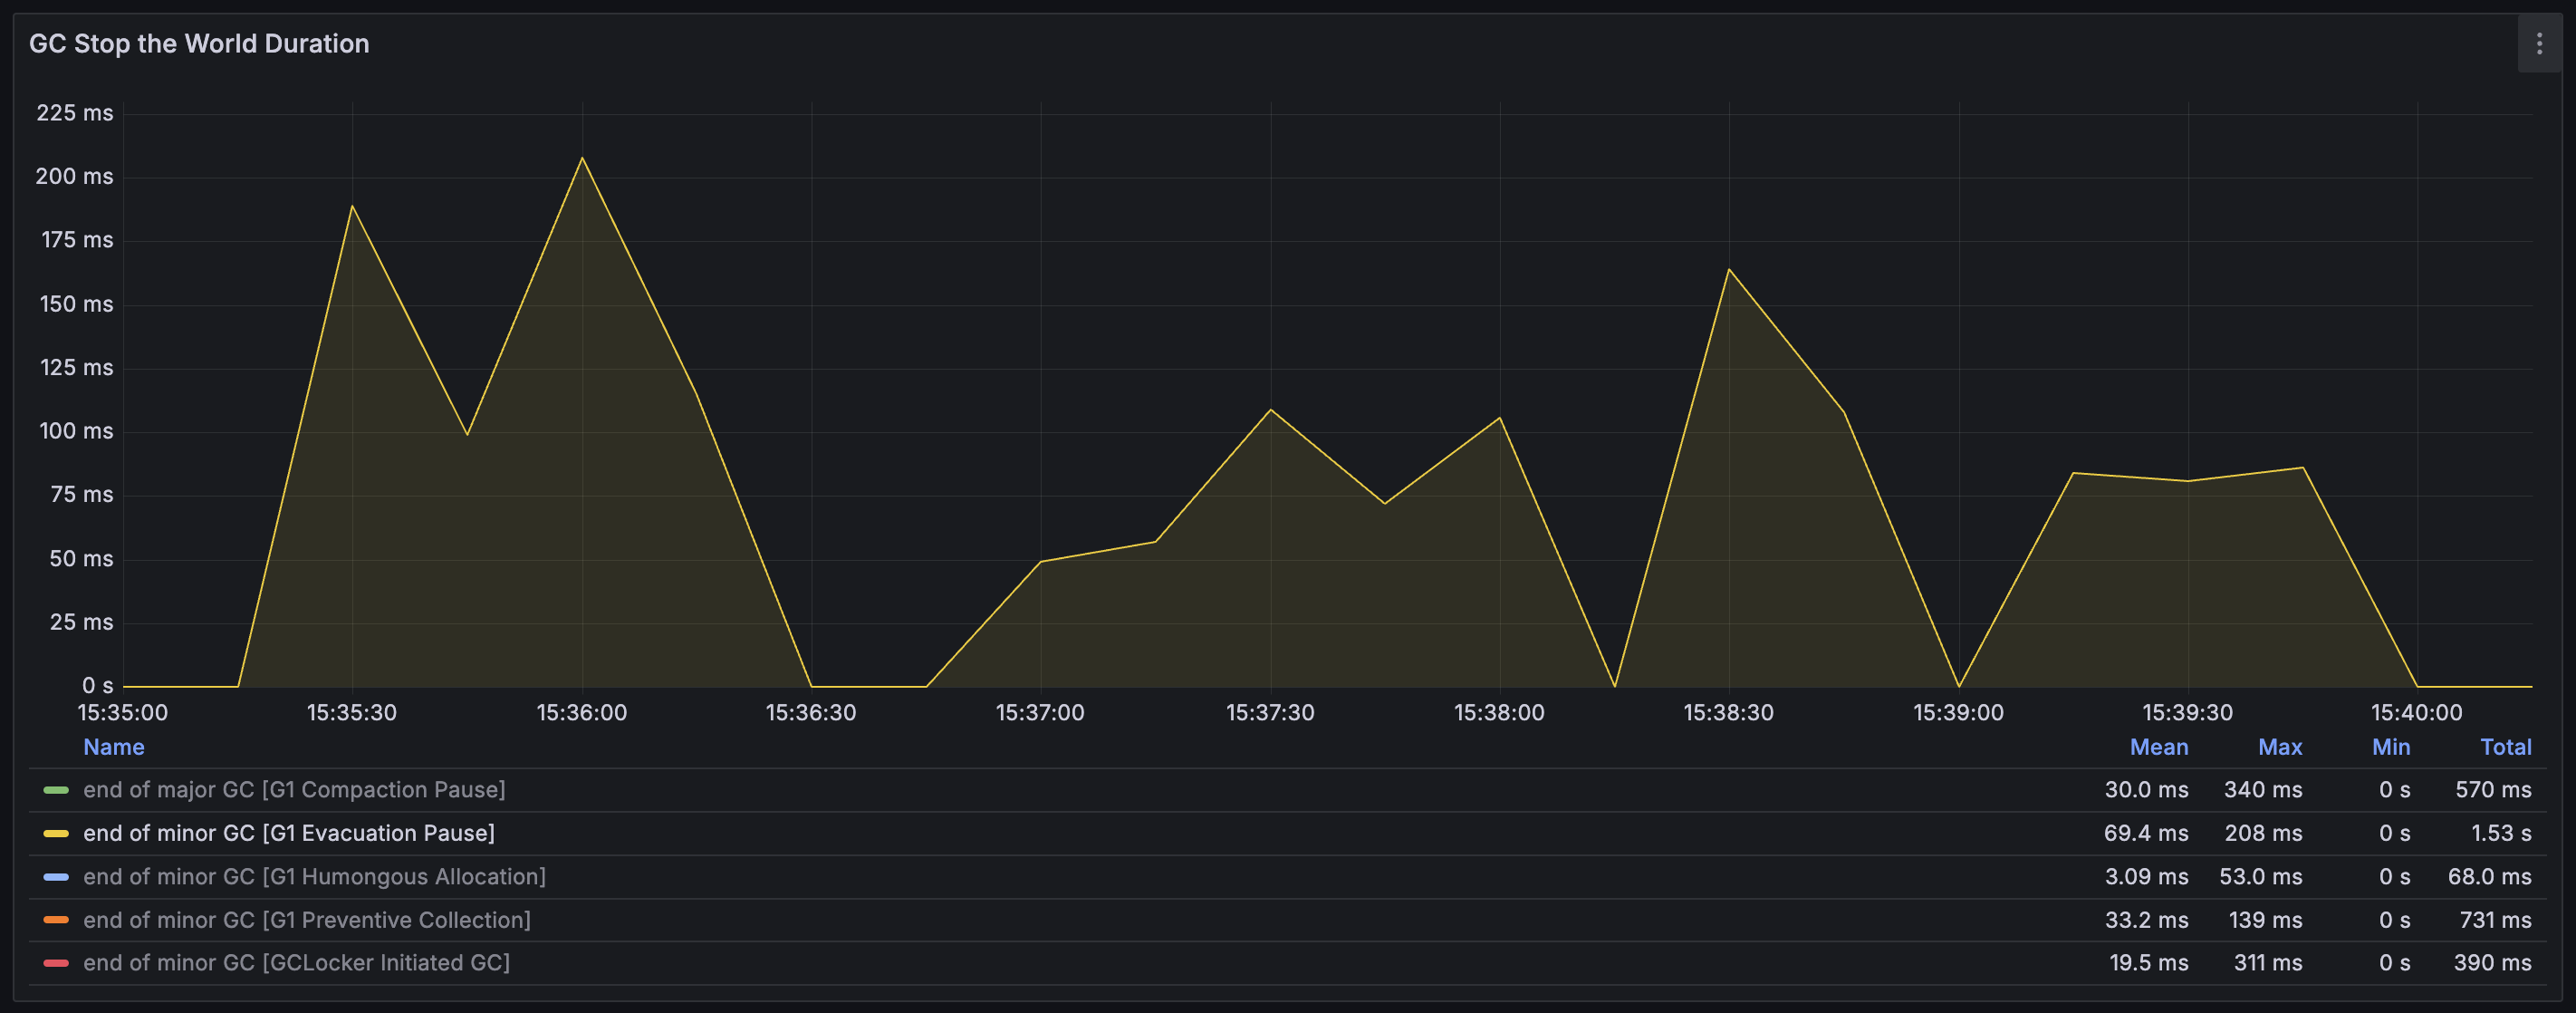
Task: Click the 53.0 ms max value
Action: (x=2261, y=877)
